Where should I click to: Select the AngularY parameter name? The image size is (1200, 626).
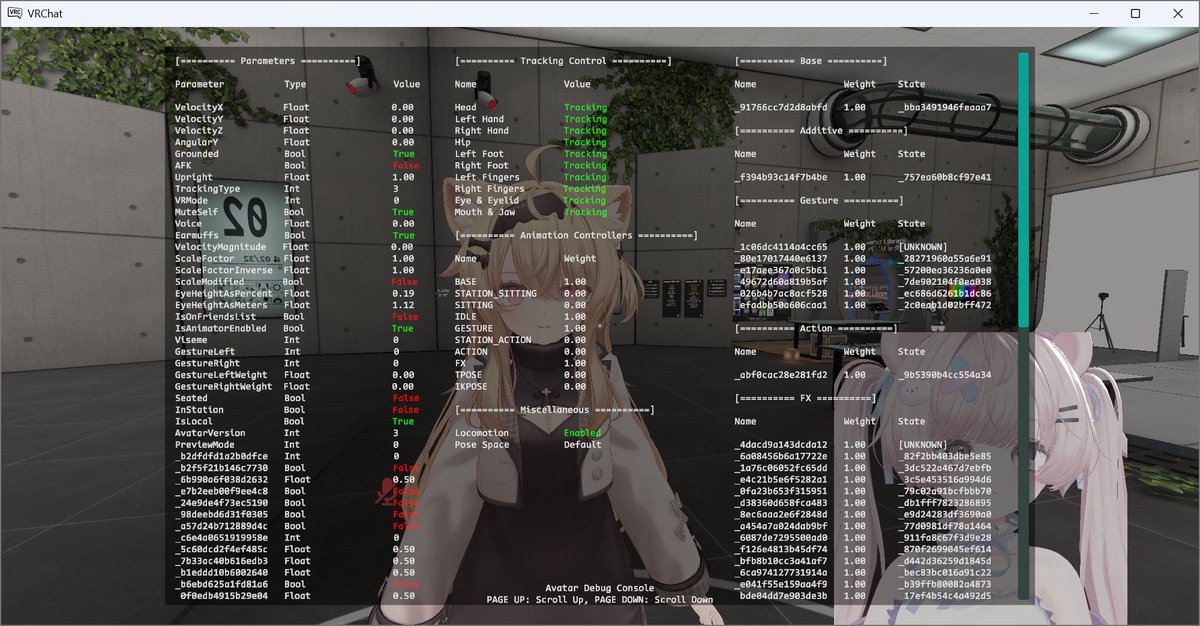coord(196,142)
